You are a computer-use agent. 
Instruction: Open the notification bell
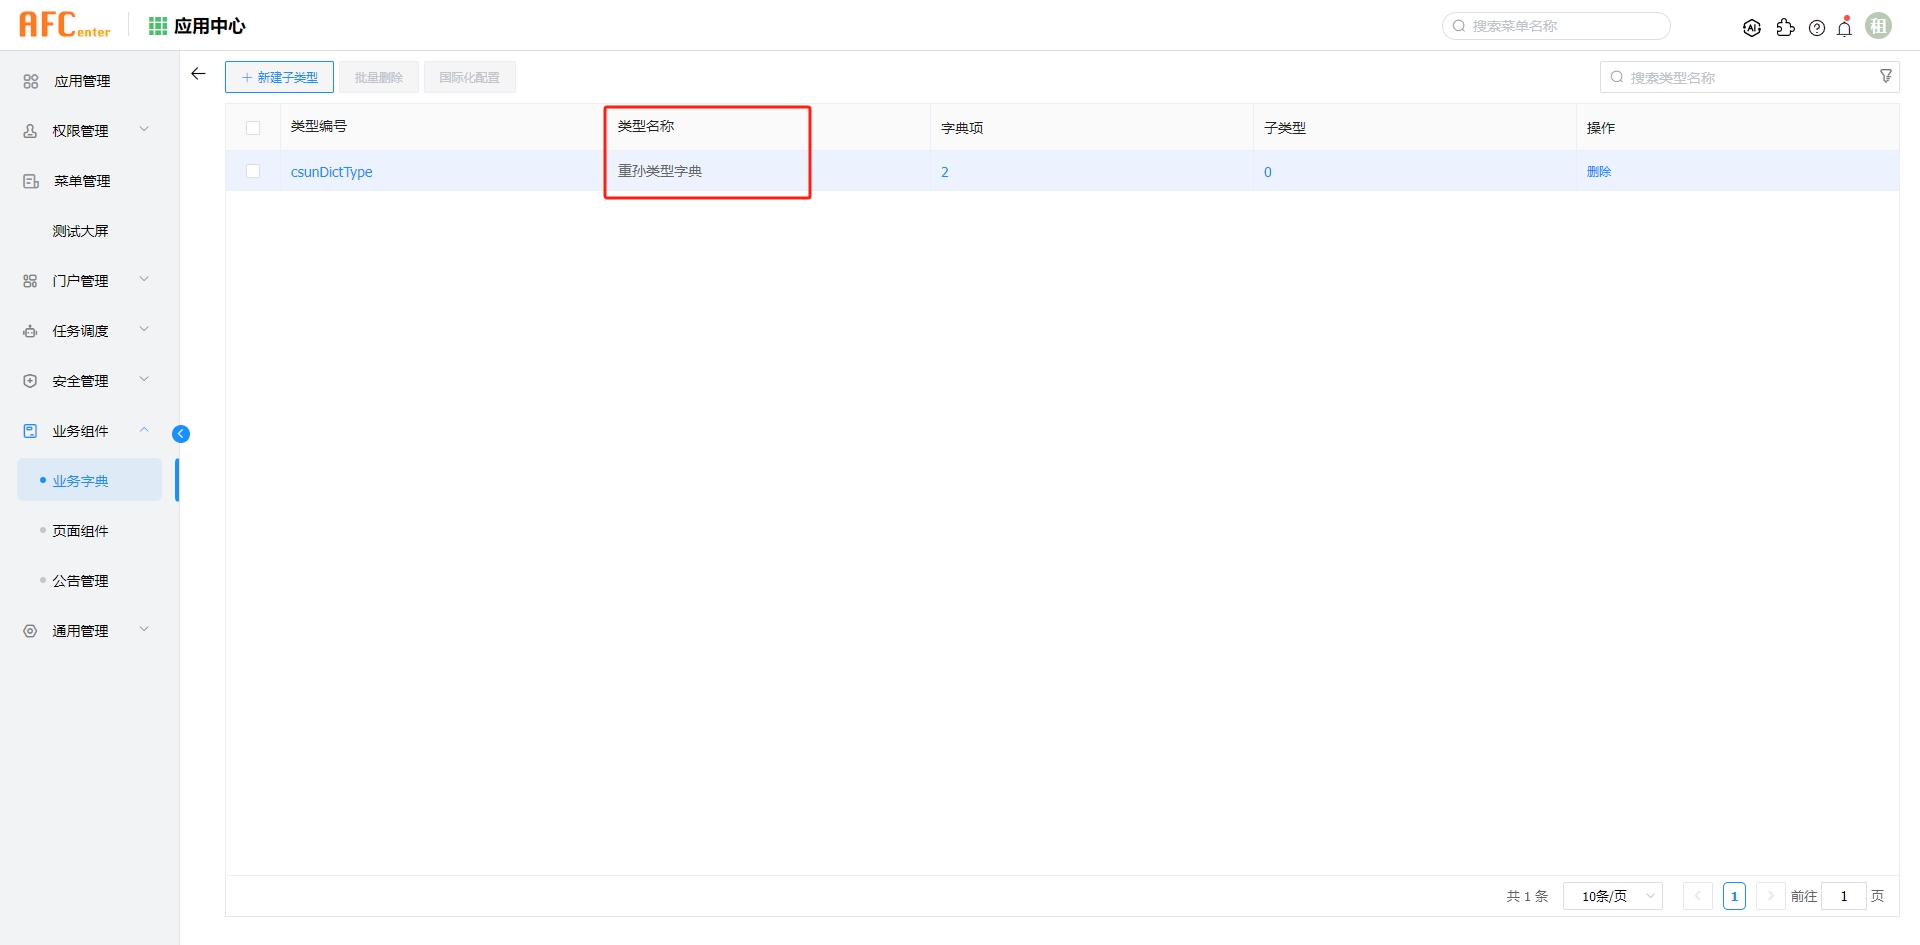click(1845, 28)
